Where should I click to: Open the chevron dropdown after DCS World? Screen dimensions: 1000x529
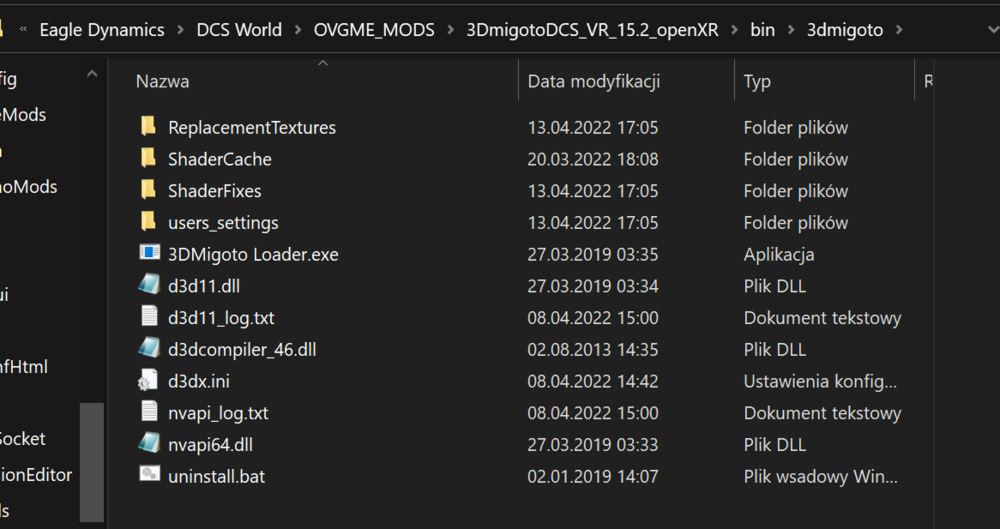pos(298,30)
